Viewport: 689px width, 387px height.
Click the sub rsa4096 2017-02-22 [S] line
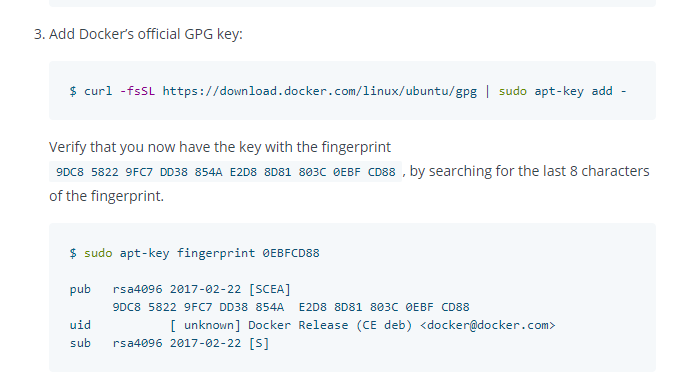coord(169,343)
